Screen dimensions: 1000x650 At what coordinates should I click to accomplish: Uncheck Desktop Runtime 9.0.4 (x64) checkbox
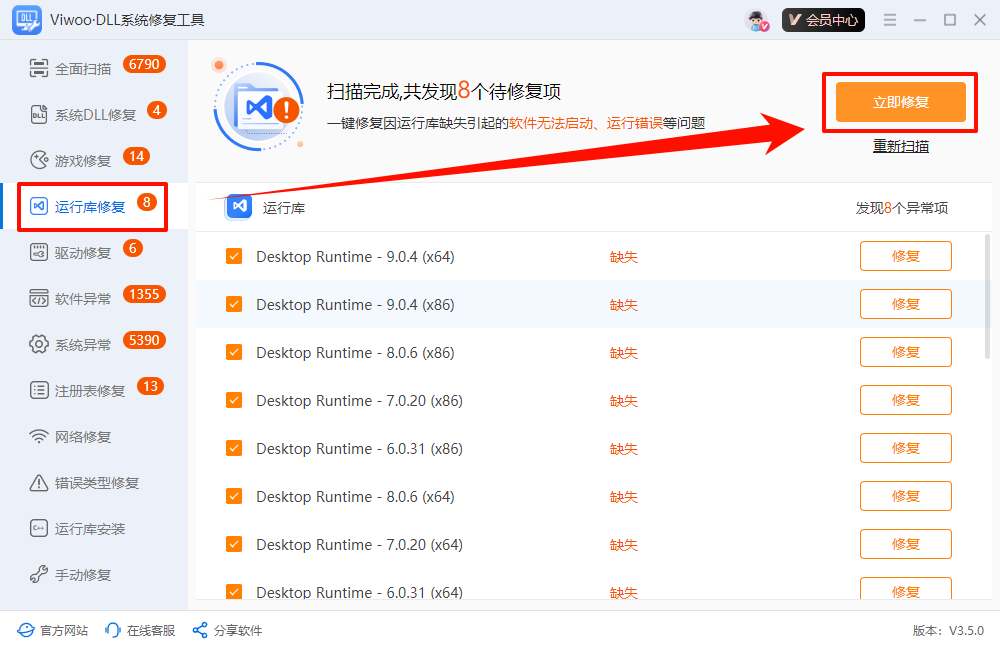coord(234,256)
